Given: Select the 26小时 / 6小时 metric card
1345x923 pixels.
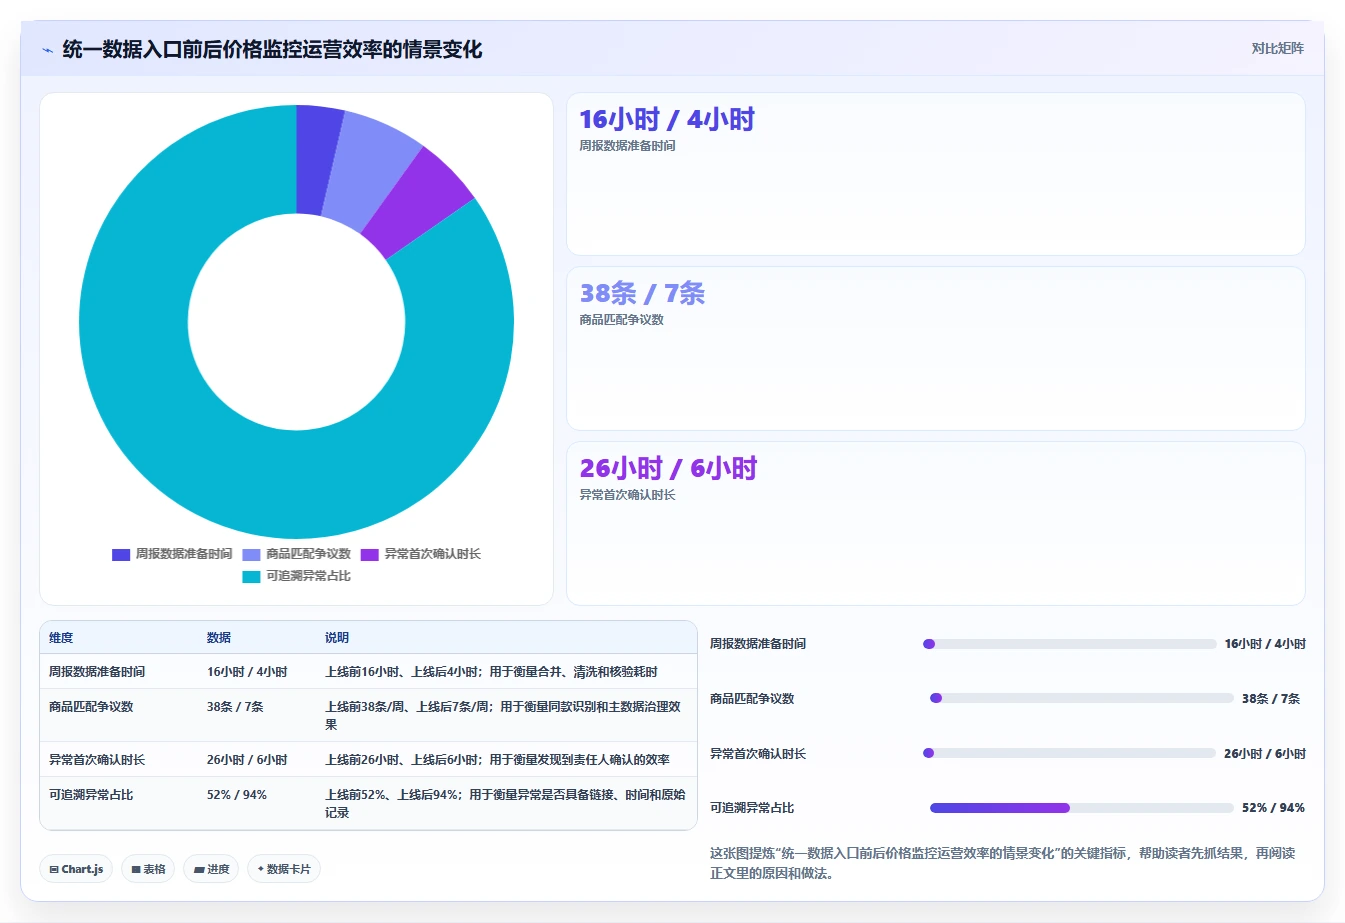Looking at the screenshot, I should click(935, 523).
